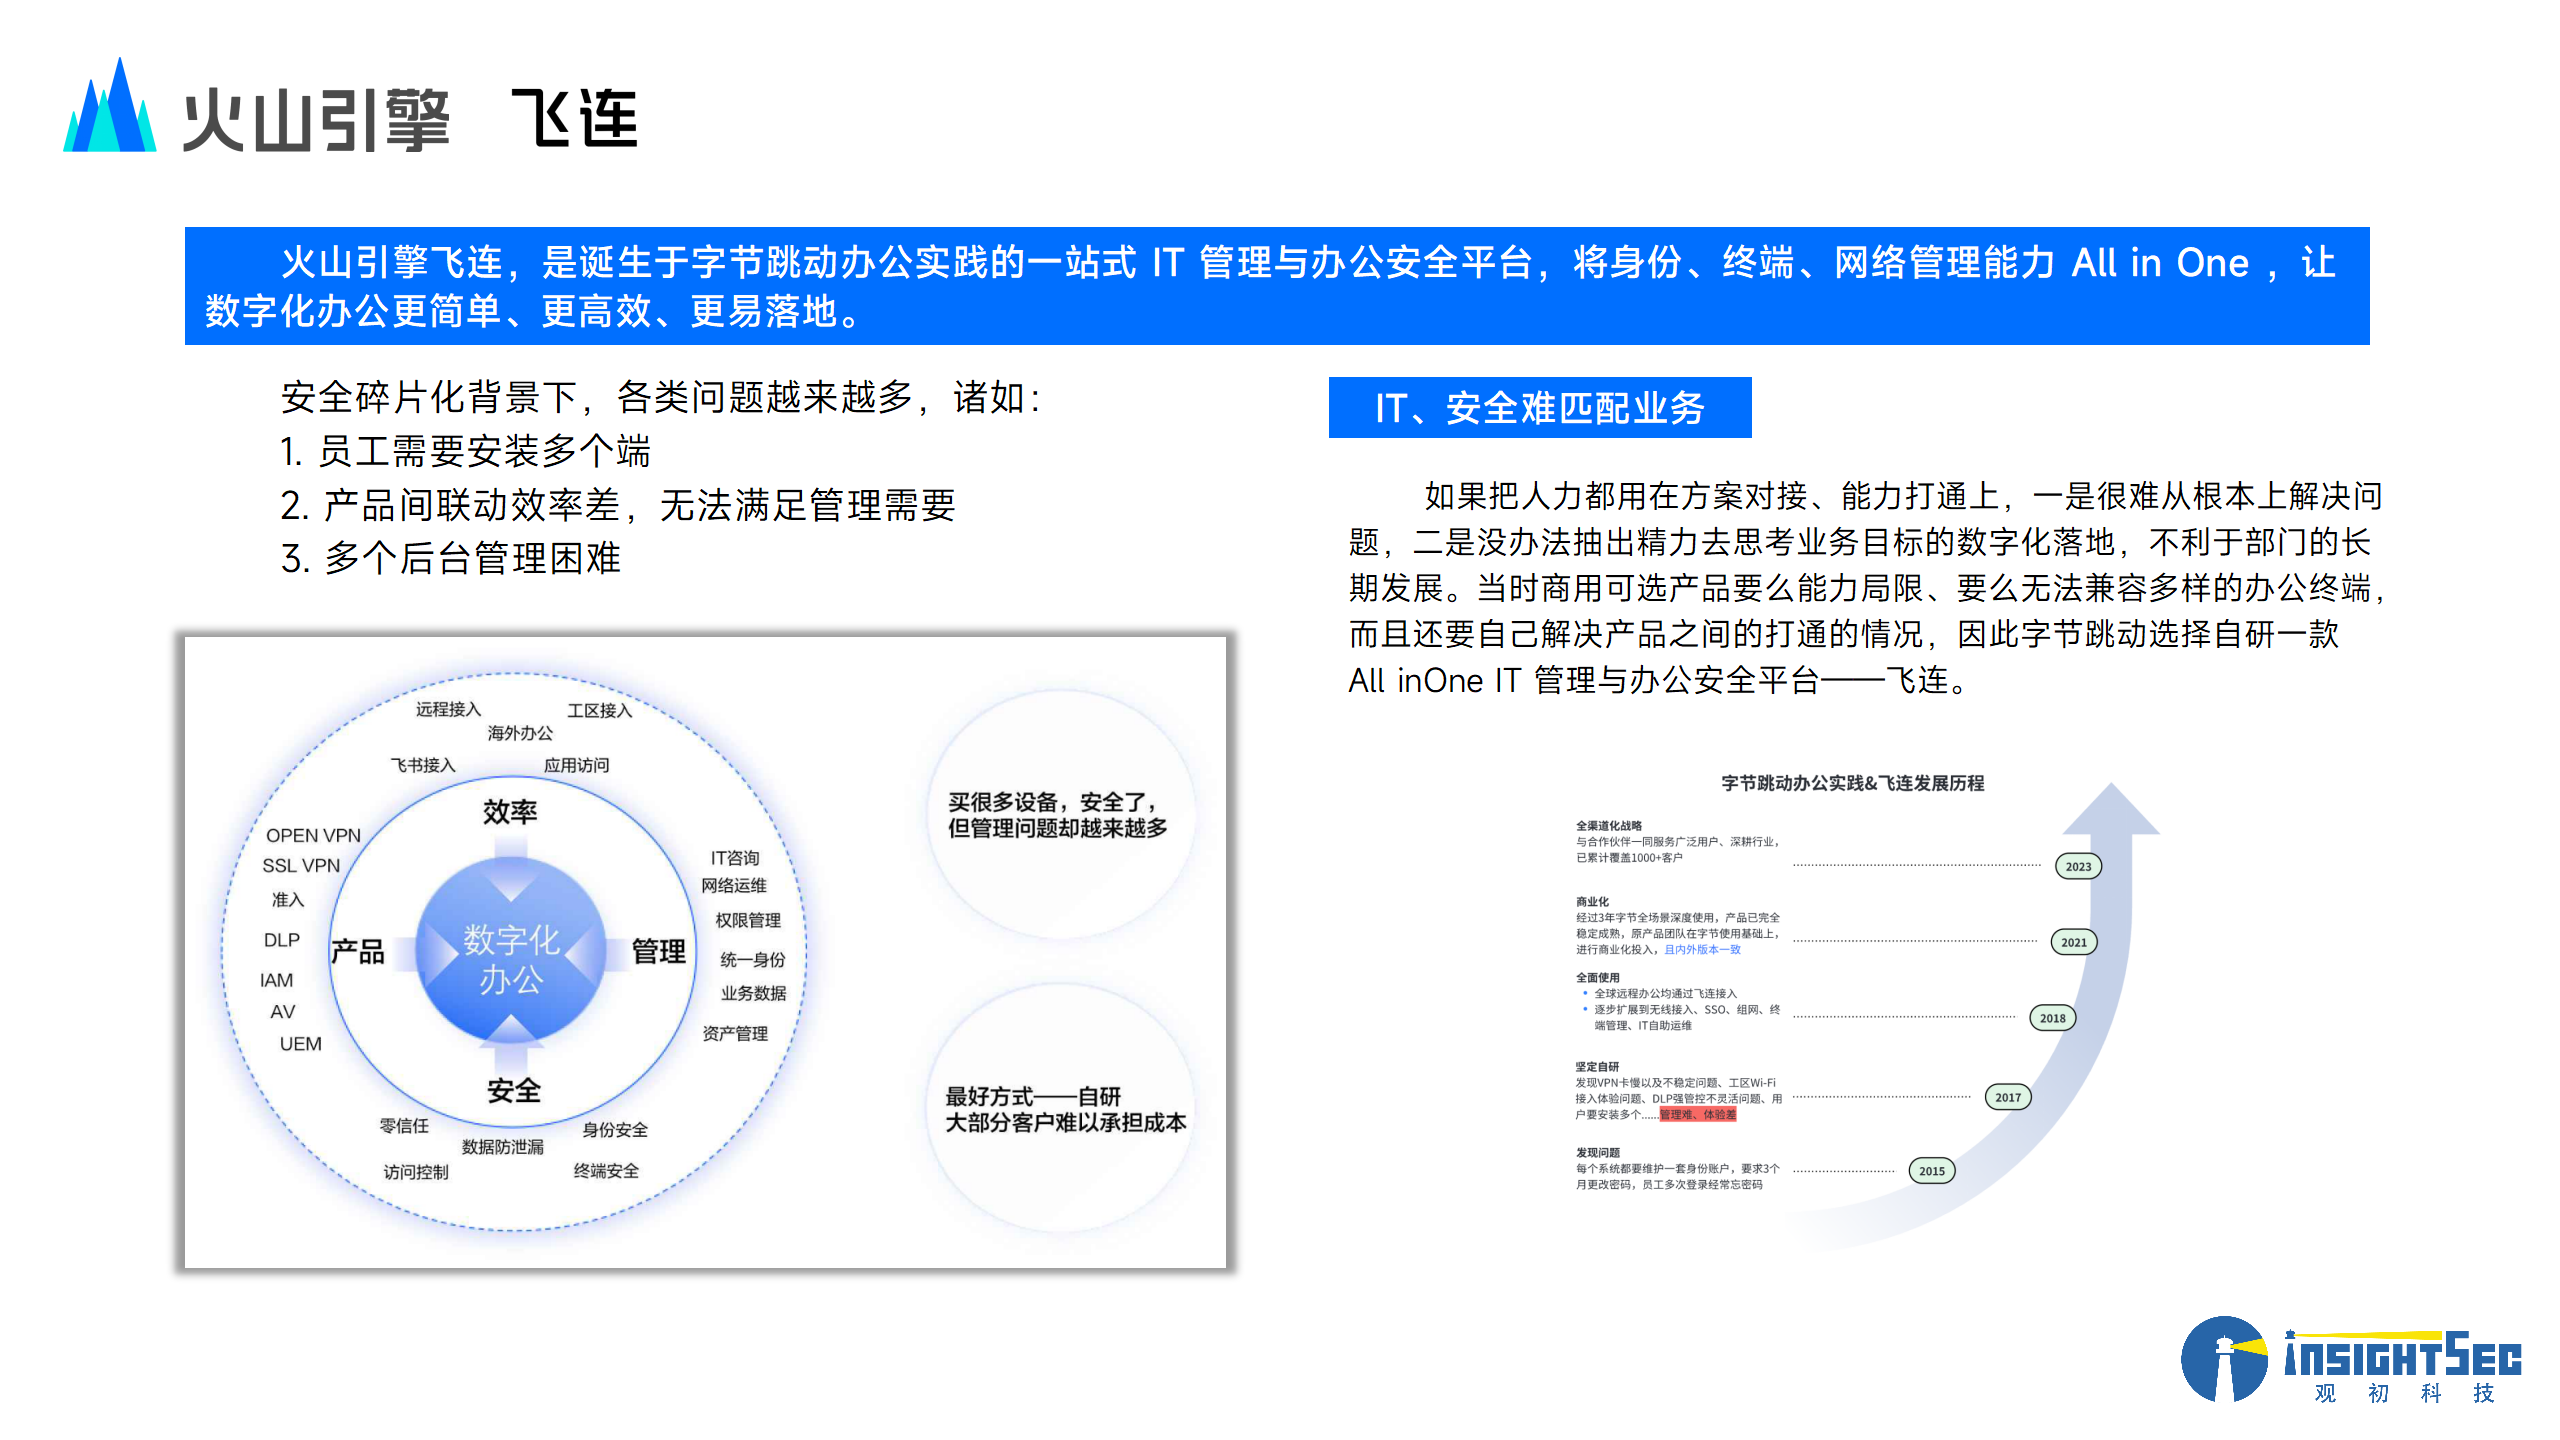The image size is (2560, 1440).
Task: Click the 业务数据 label
Action: pos(754,993)
